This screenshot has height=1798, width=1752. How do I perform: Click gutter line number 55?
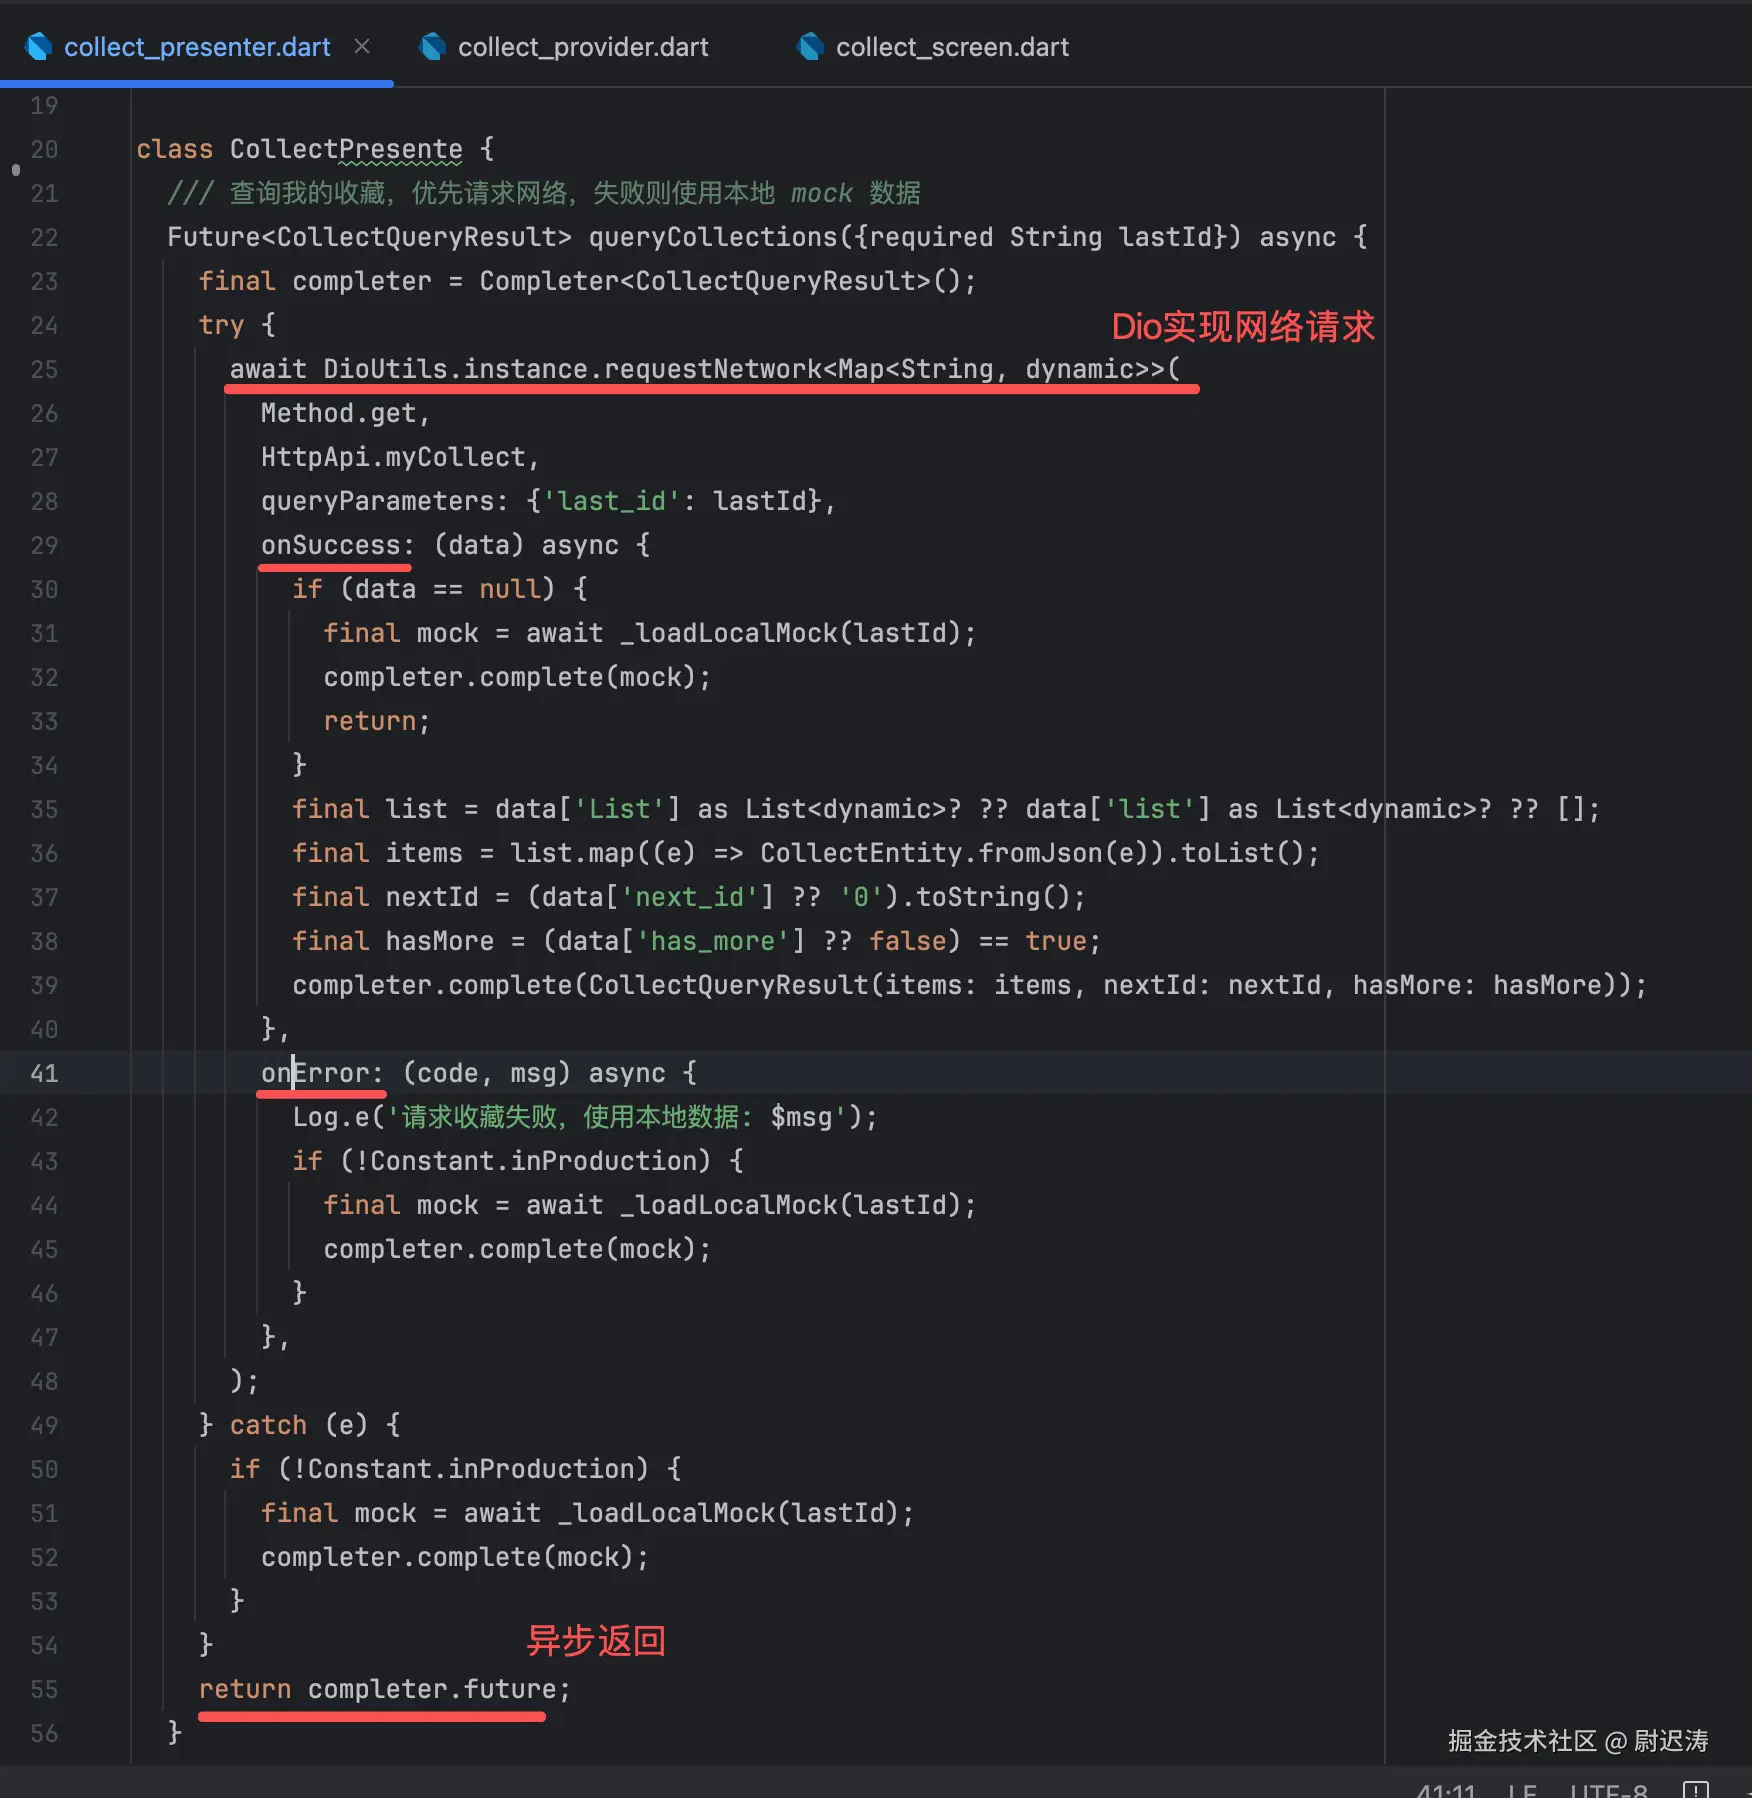tap(44, 1690)
